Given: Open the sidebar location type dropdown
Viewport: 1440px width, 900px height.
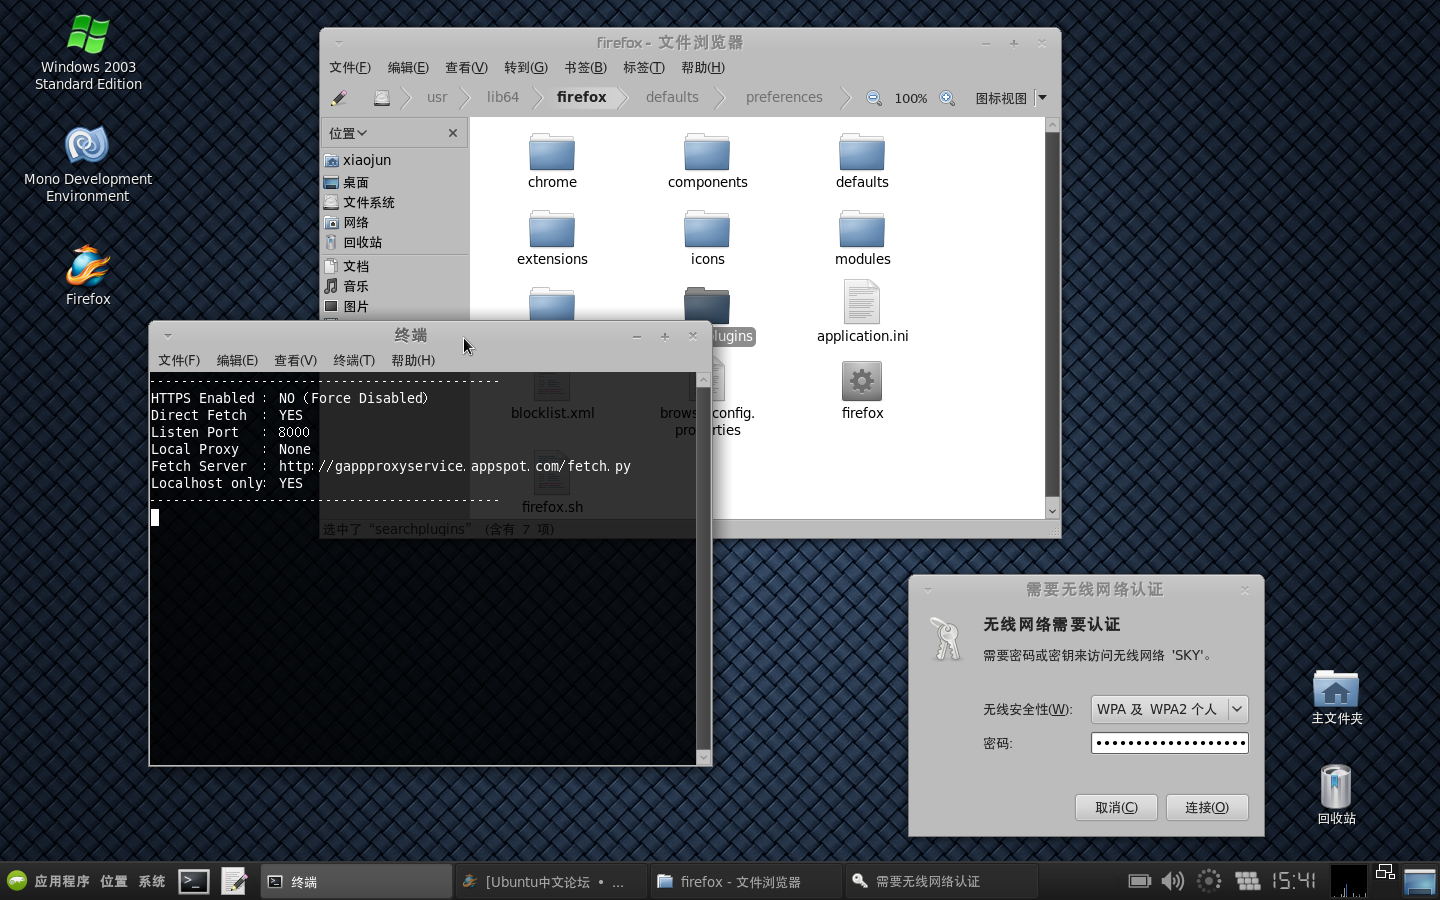Looking at the screenshot, I should [348, 133].
